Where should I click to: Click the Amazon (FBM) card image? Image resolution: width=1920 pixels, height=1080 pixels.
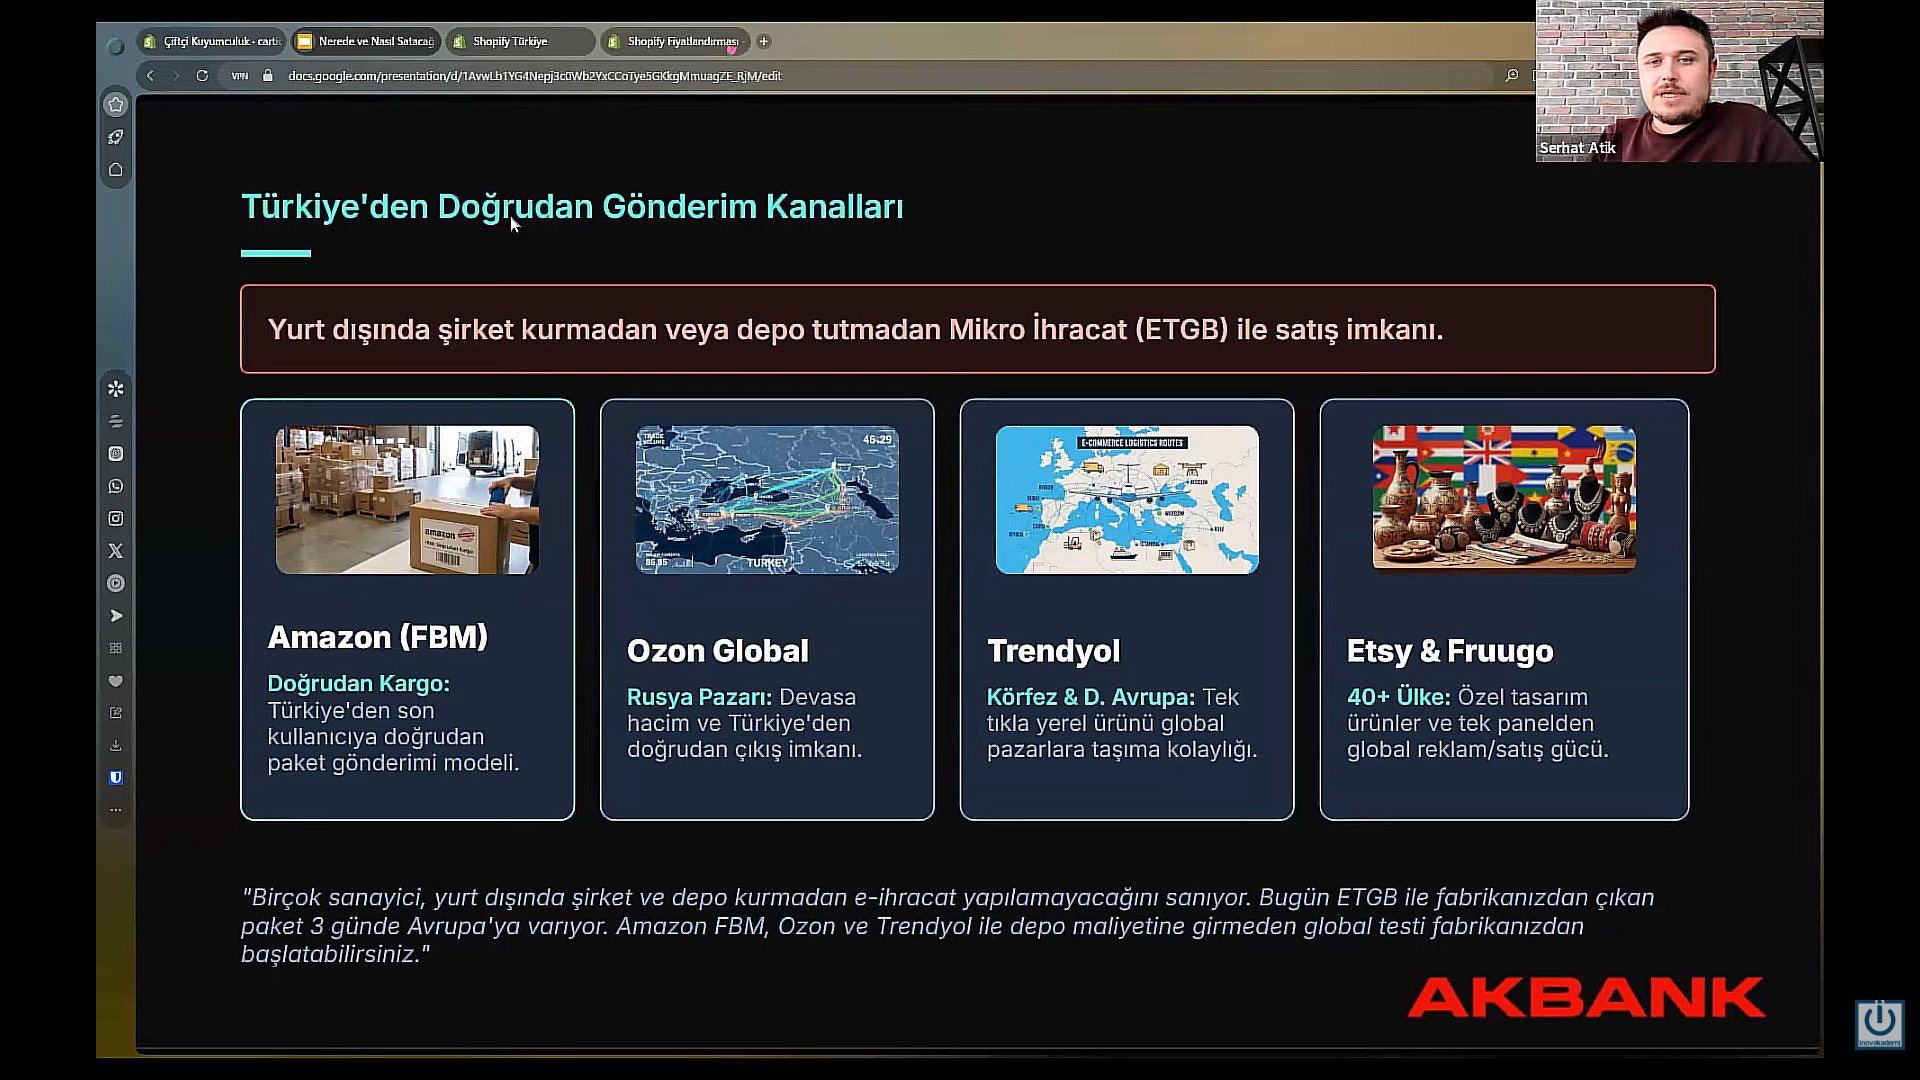coord(407,500)
